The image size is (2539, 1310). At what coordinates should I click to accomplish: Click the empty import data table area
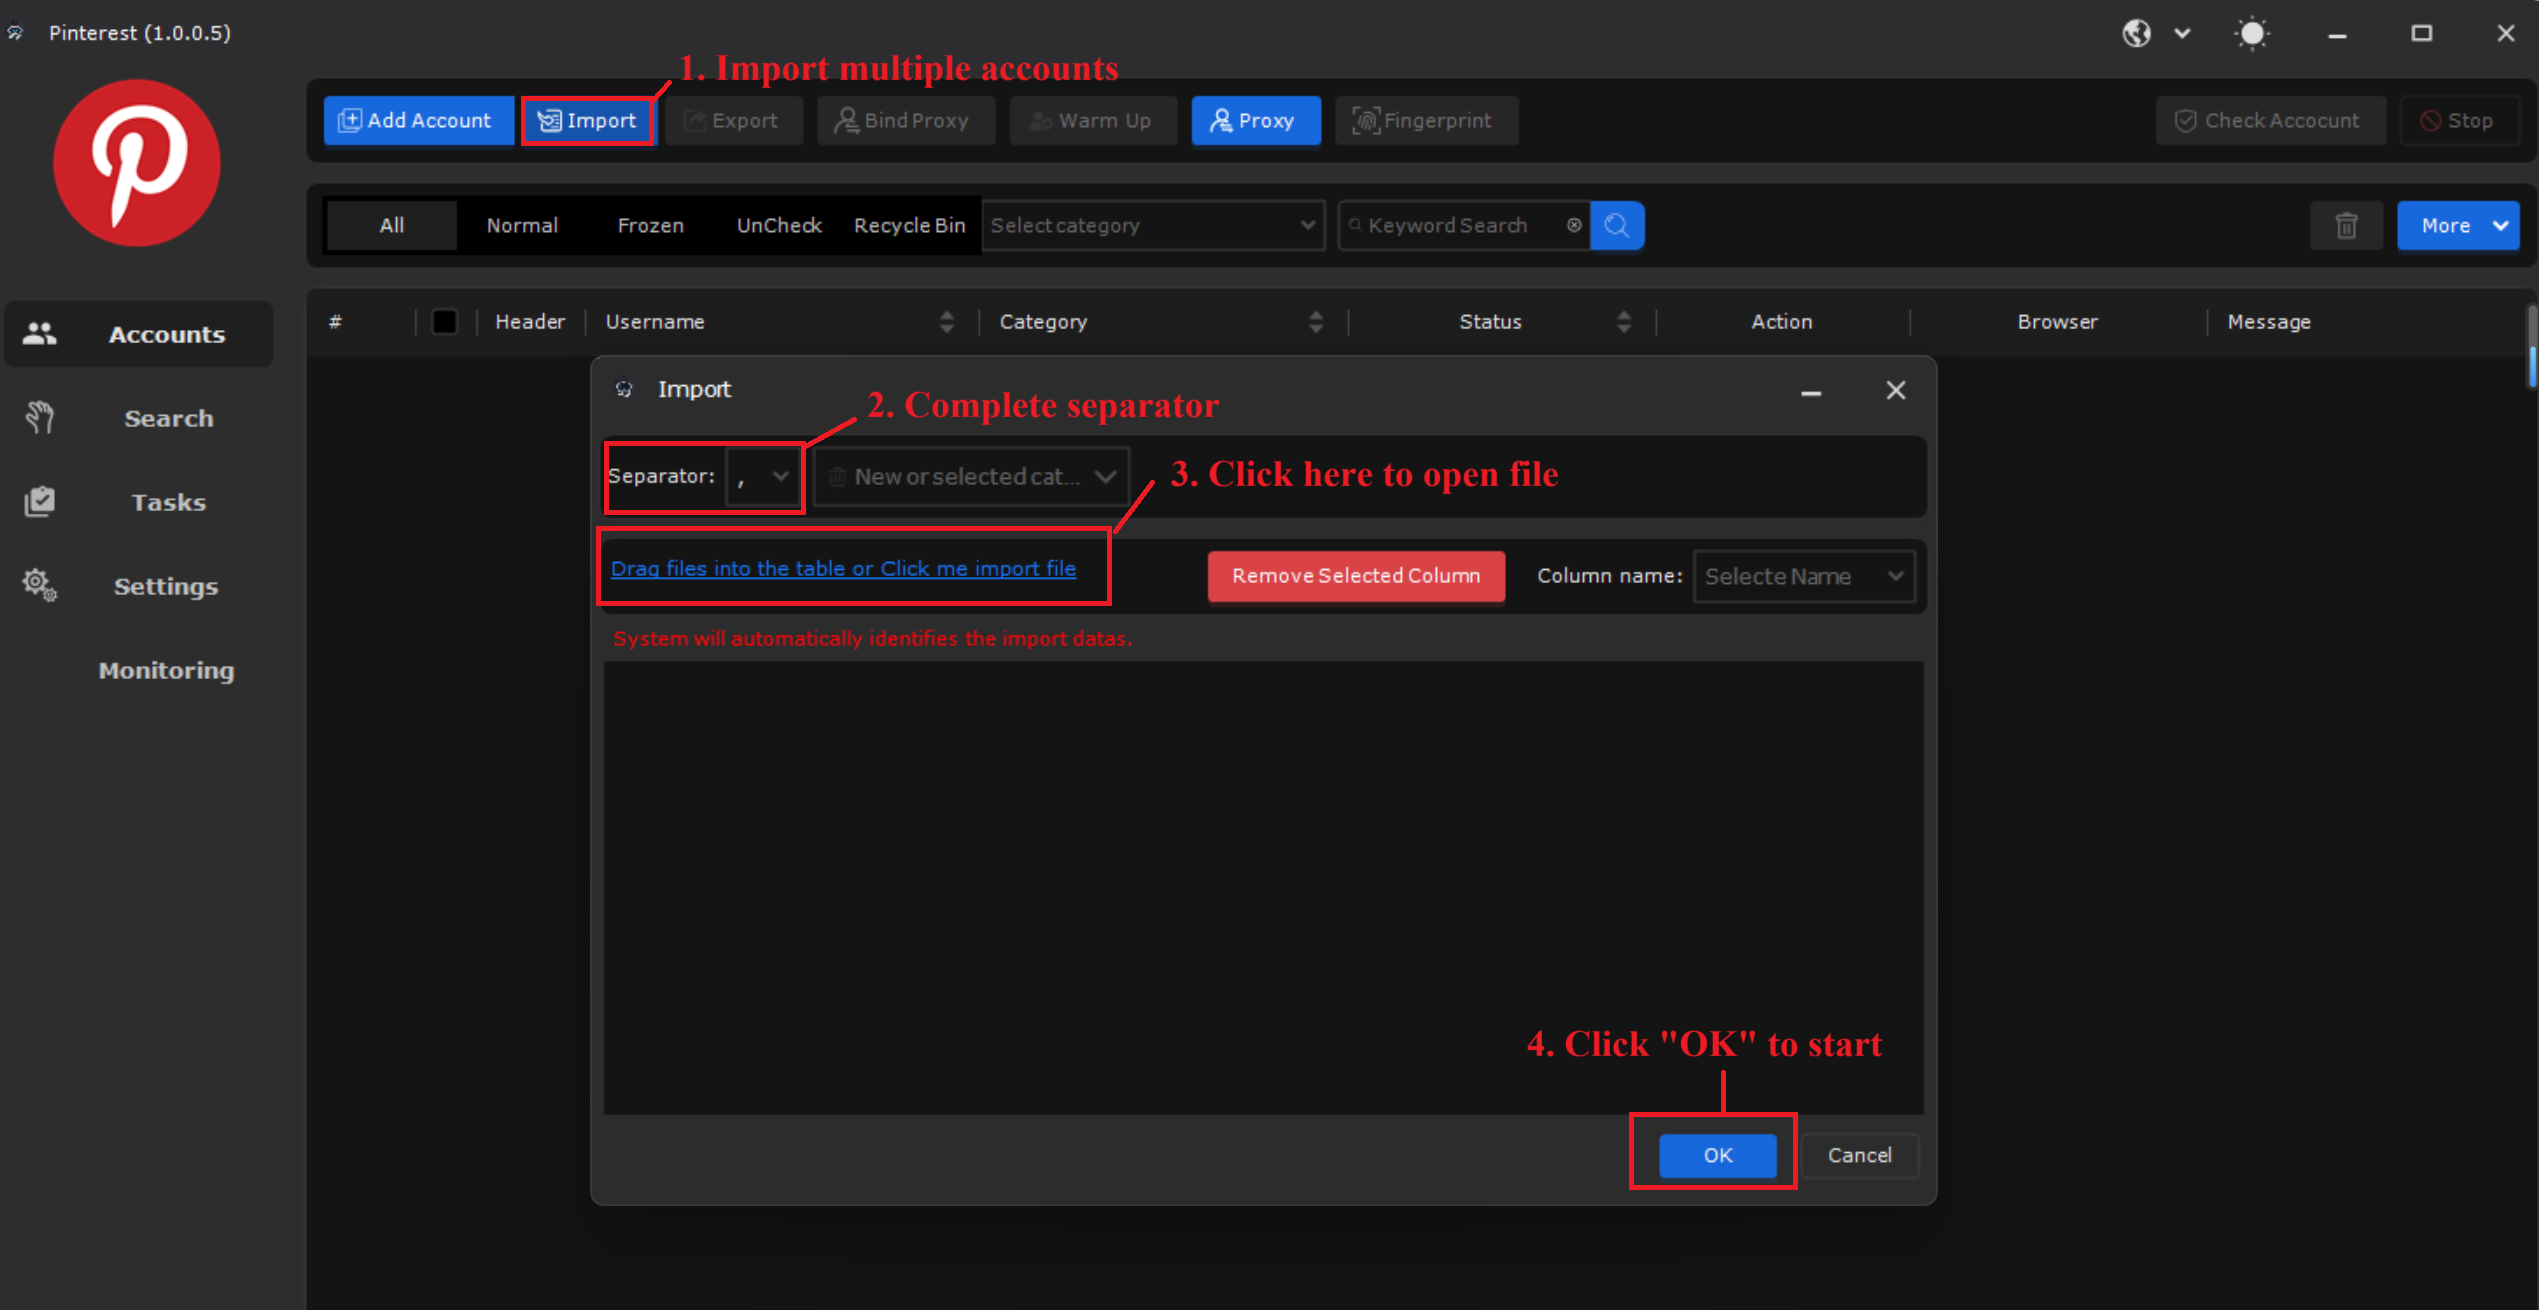(1263, 888)
